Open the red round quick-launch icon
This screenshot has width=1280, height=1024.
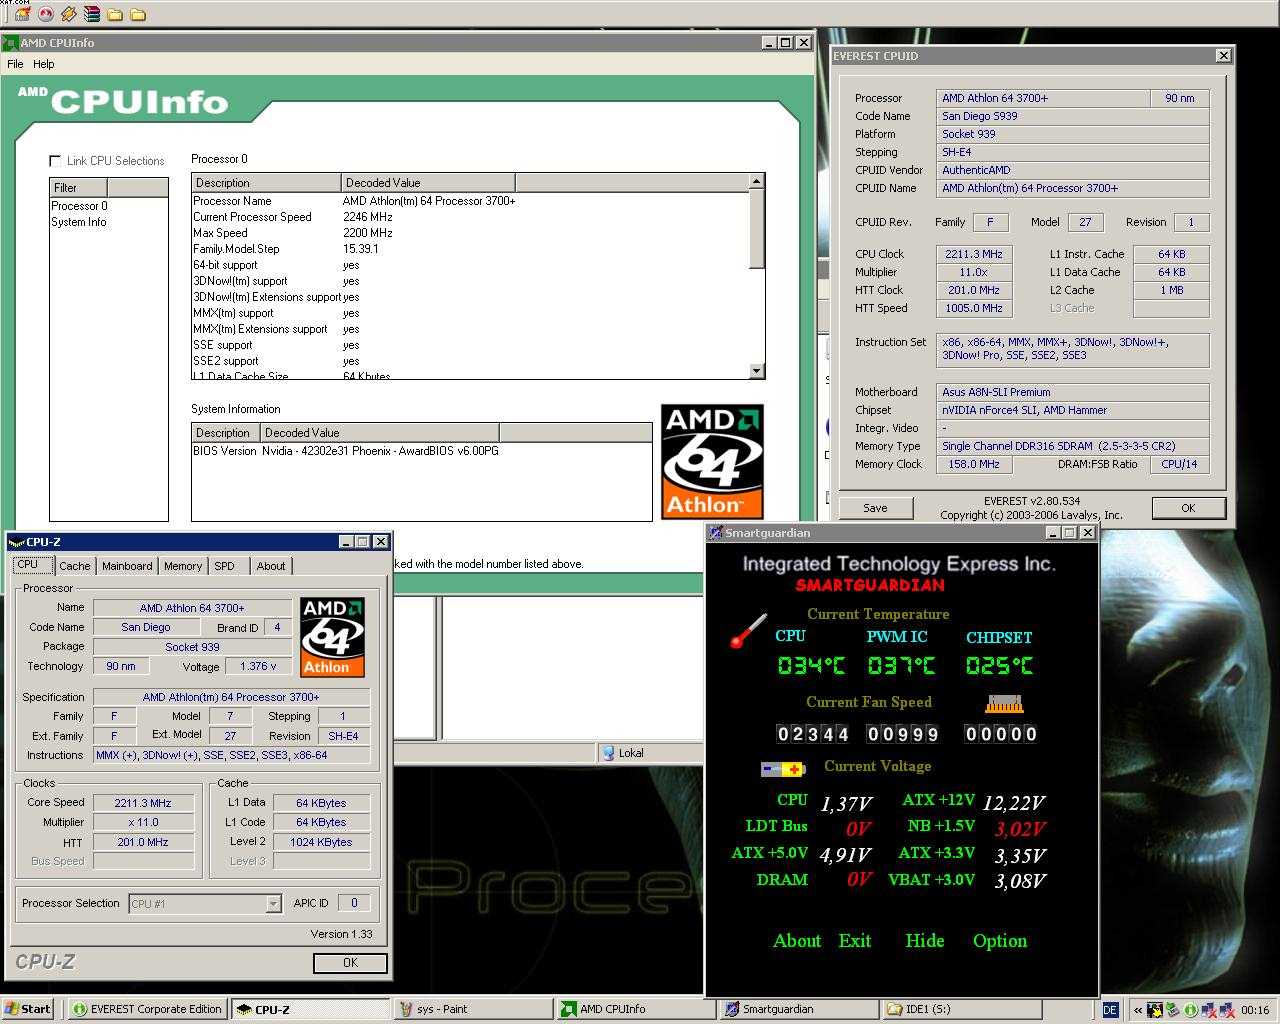pyautogui.click(x=46, y=14)
